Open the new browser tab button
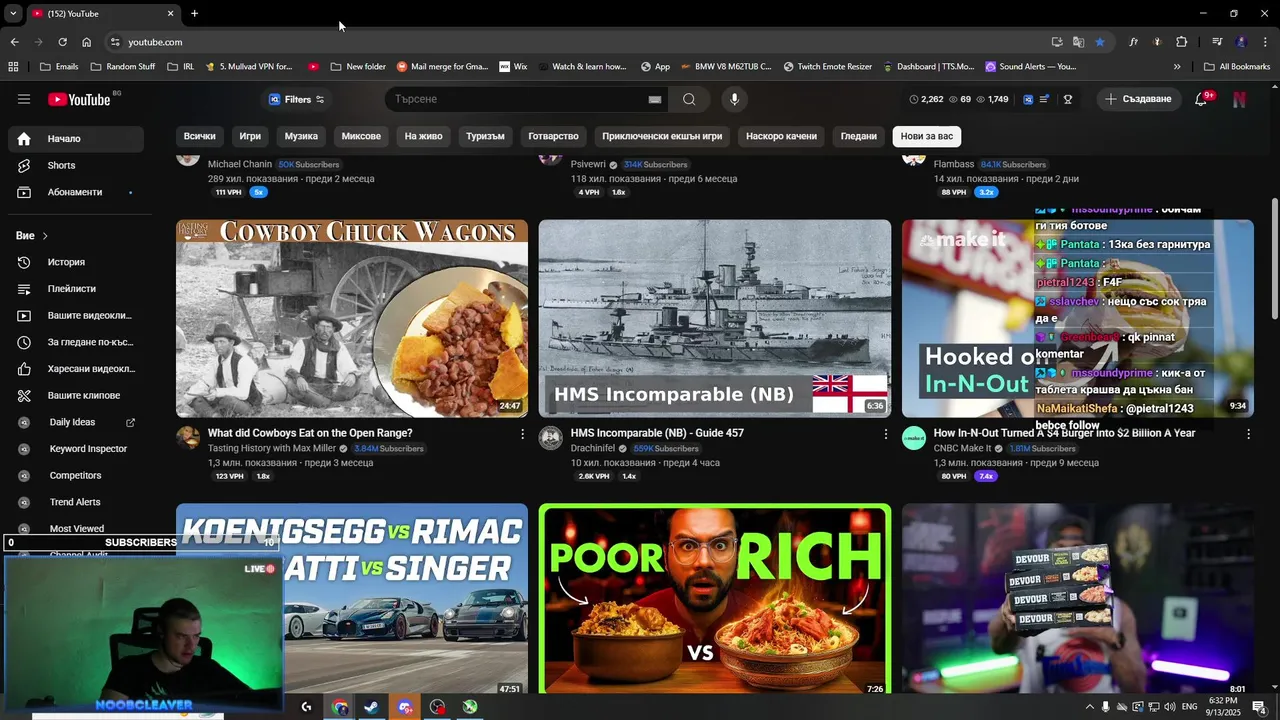 coord(194,13)
